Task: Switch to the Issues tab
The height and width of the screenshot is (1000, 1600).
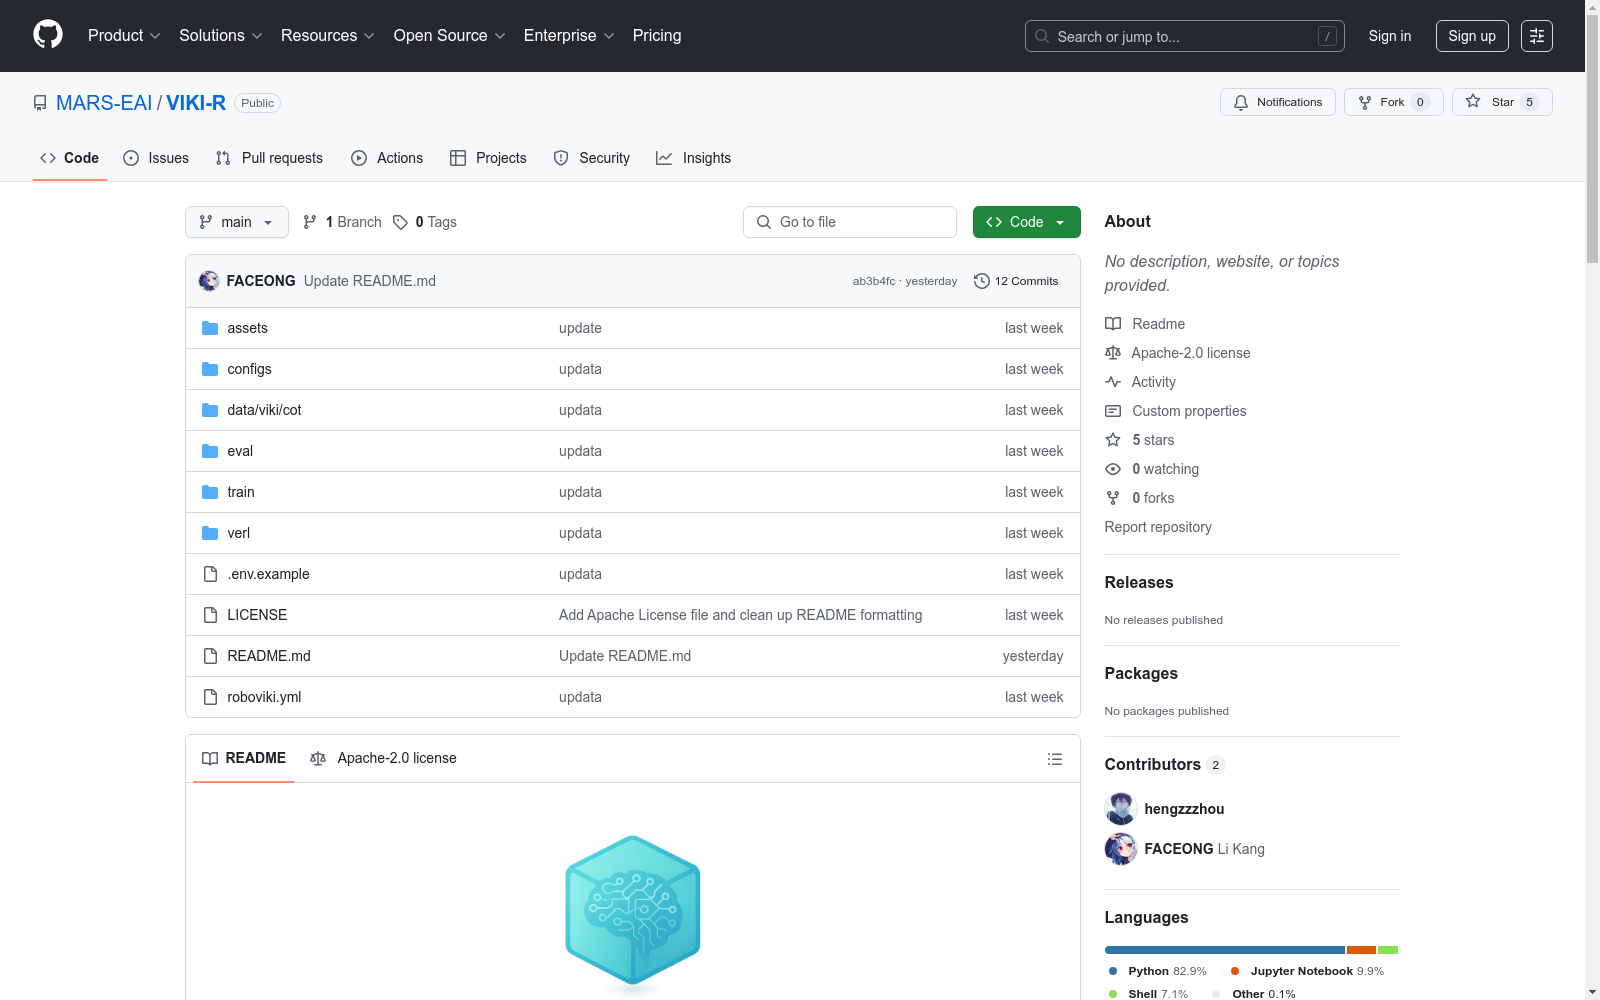Action: [156, 158]
